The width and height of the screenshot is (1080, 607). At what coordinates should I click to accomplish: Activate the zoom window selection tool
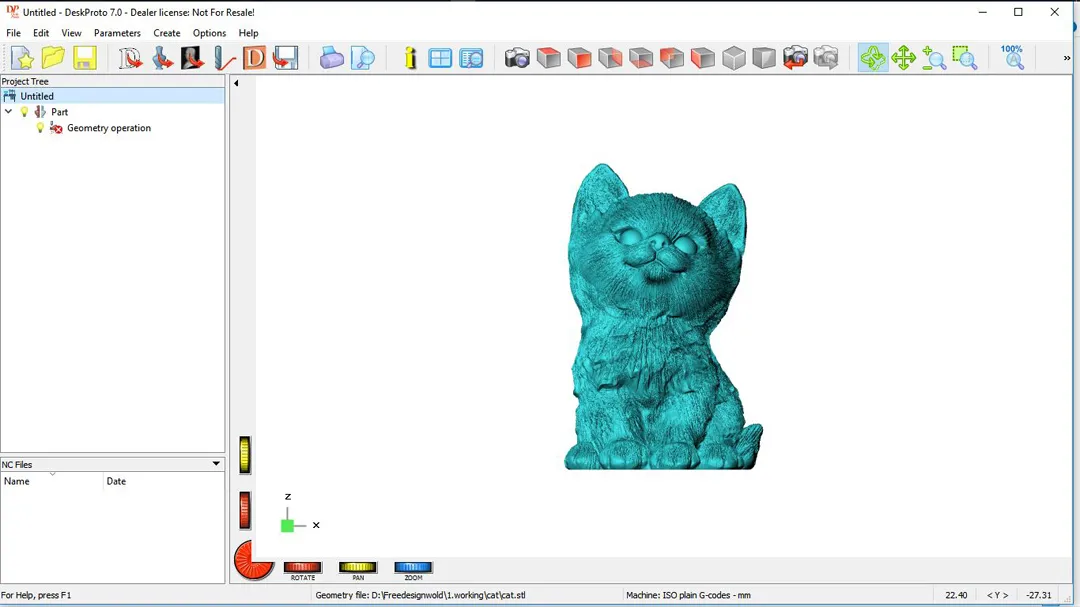click(965, 58)
